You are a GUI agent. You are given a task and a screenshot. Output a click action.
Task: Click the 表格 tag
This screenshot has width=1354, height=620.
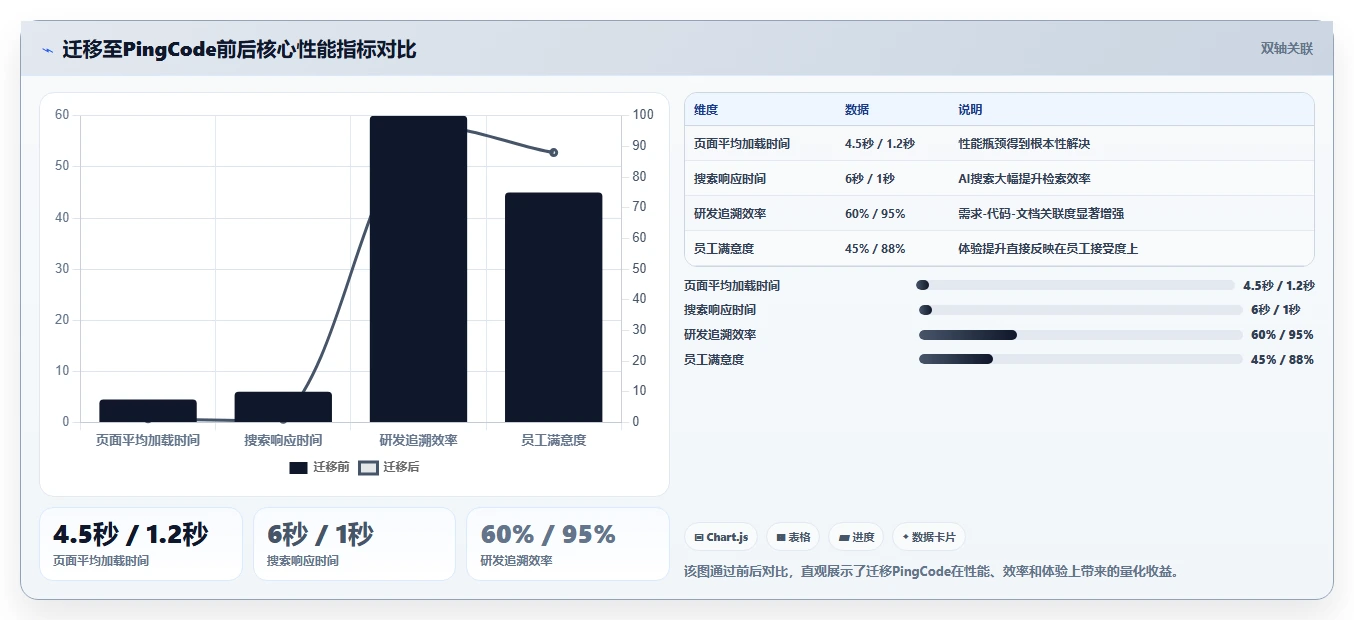tap(793, 537)
